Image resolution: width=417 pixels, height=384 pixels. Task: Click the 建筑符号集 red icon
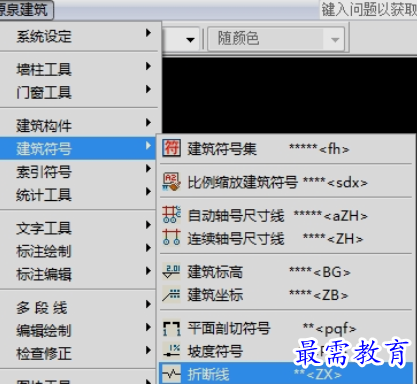[x=171, y=148]
